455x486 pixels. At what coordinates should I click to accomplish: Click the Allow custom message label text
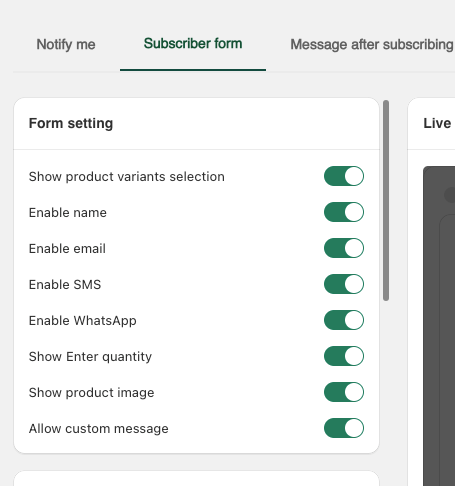coord(99,429)
